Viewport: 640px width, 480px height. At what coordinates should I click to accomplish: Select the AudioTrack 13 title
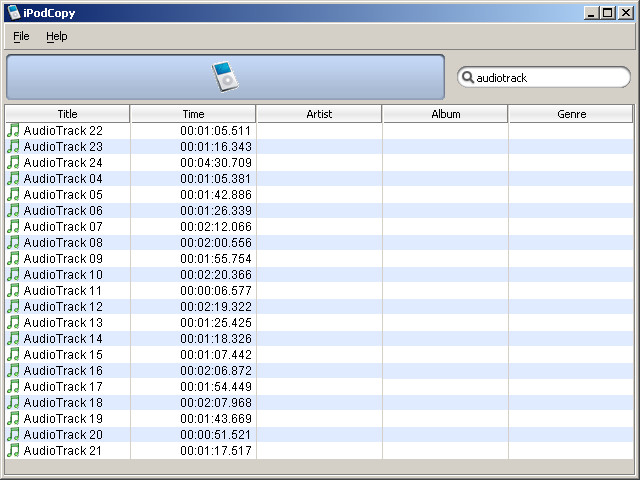pos(63,322)
